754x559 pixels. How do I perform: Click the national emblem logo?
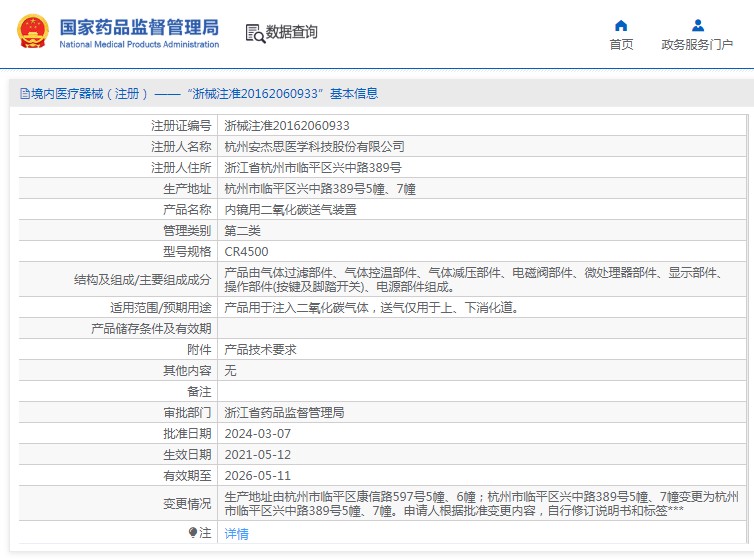pyautogui.click(x=33, y=31)
